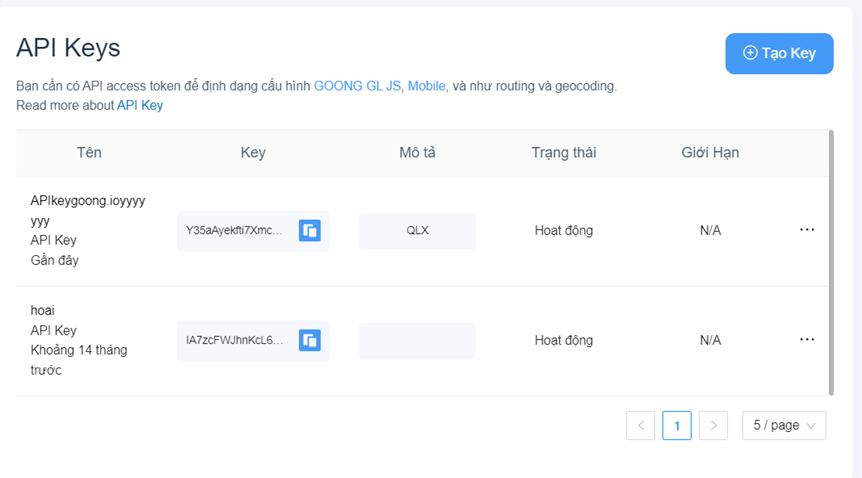Copy the APIkeygoong key to clipboard
Viewport: 862px width, 478px height.
(x=310, y=230)
